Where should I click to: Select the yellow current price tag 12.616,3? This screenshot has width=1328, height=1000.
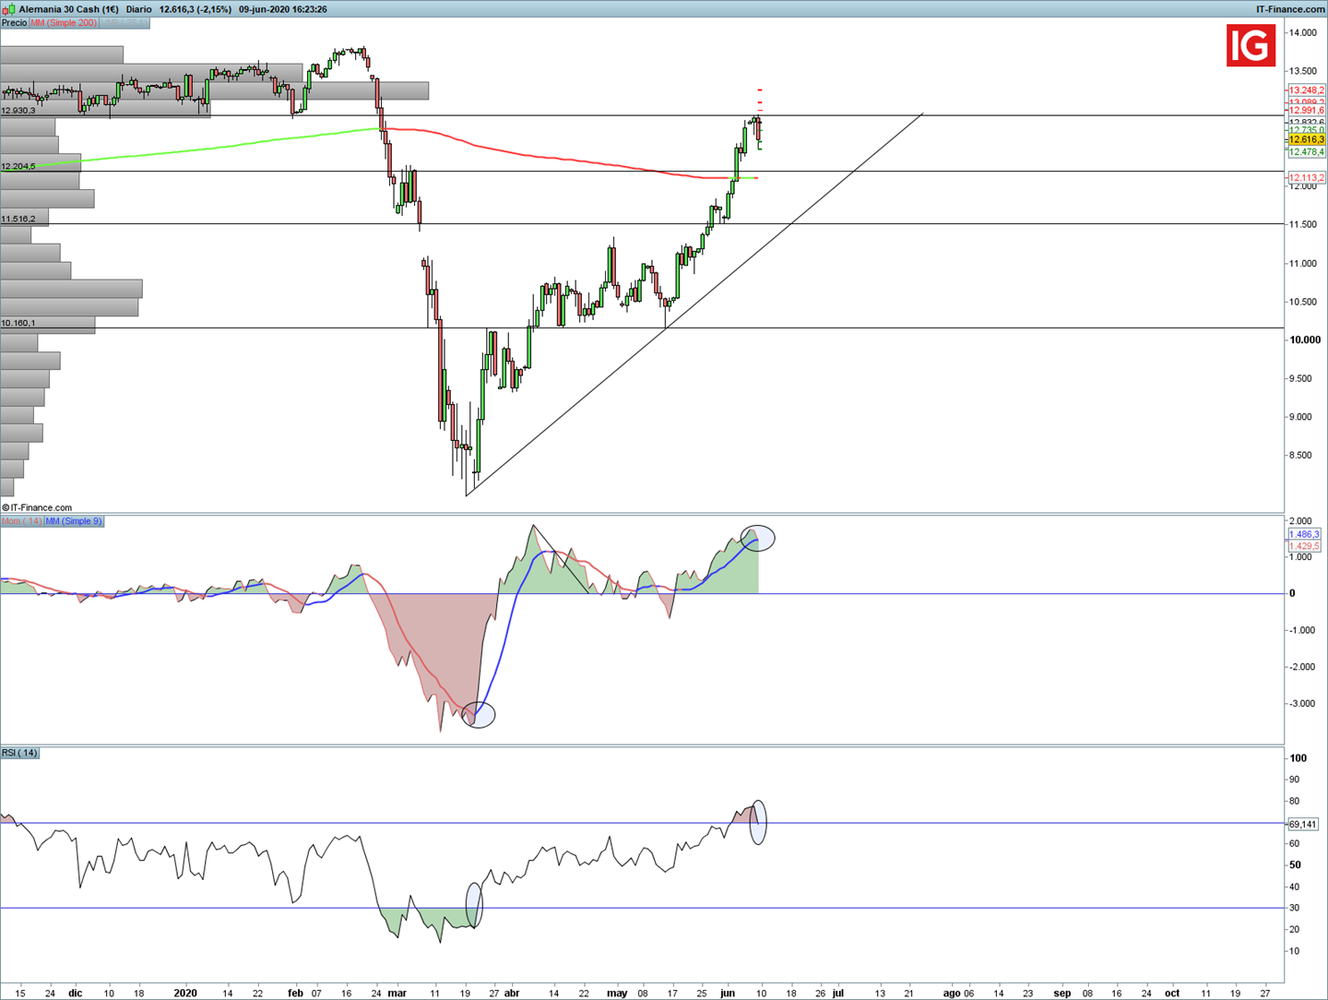click(1306, 140)
